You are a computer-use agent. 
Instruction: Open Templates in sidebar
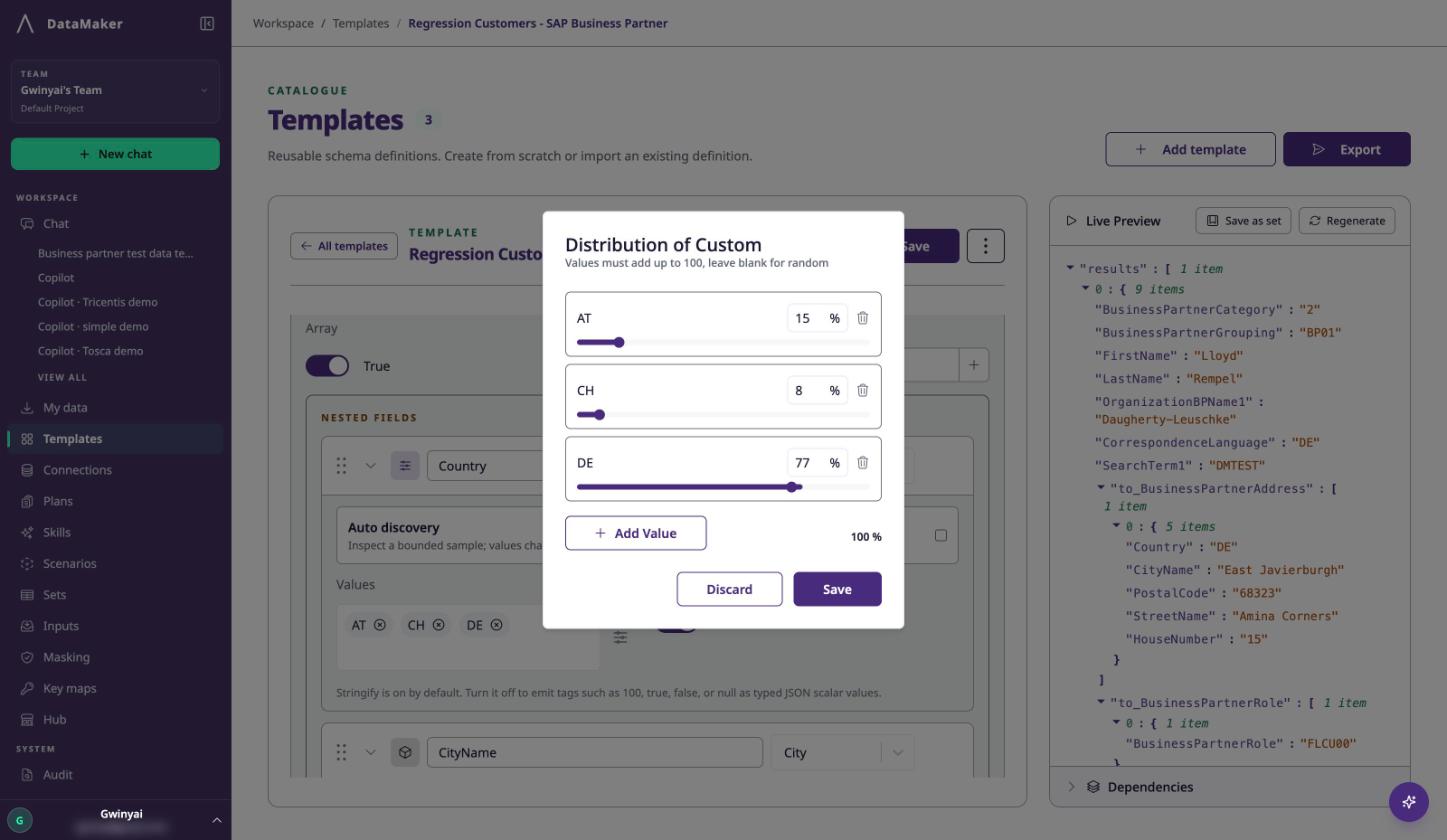point(115,438)
